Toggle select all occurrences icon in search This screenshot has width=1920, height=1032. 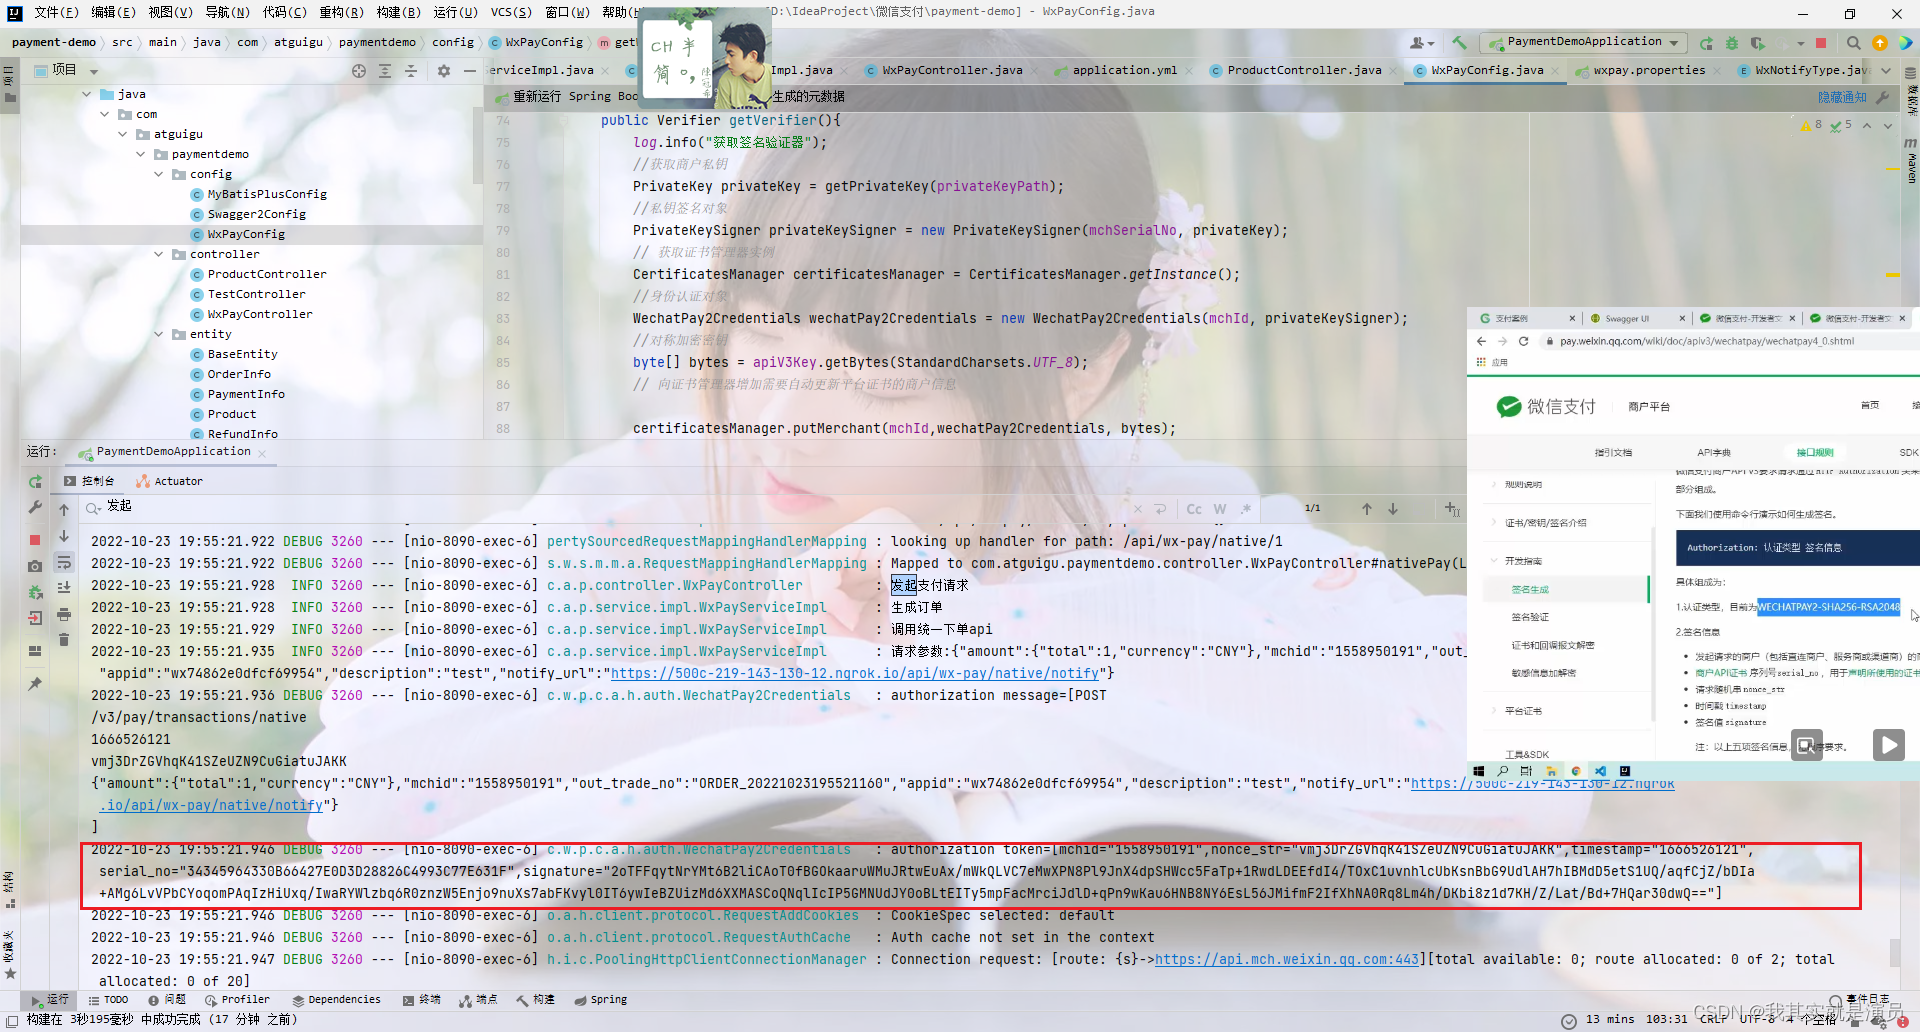pyautogui.click(x=1452, y=509)
